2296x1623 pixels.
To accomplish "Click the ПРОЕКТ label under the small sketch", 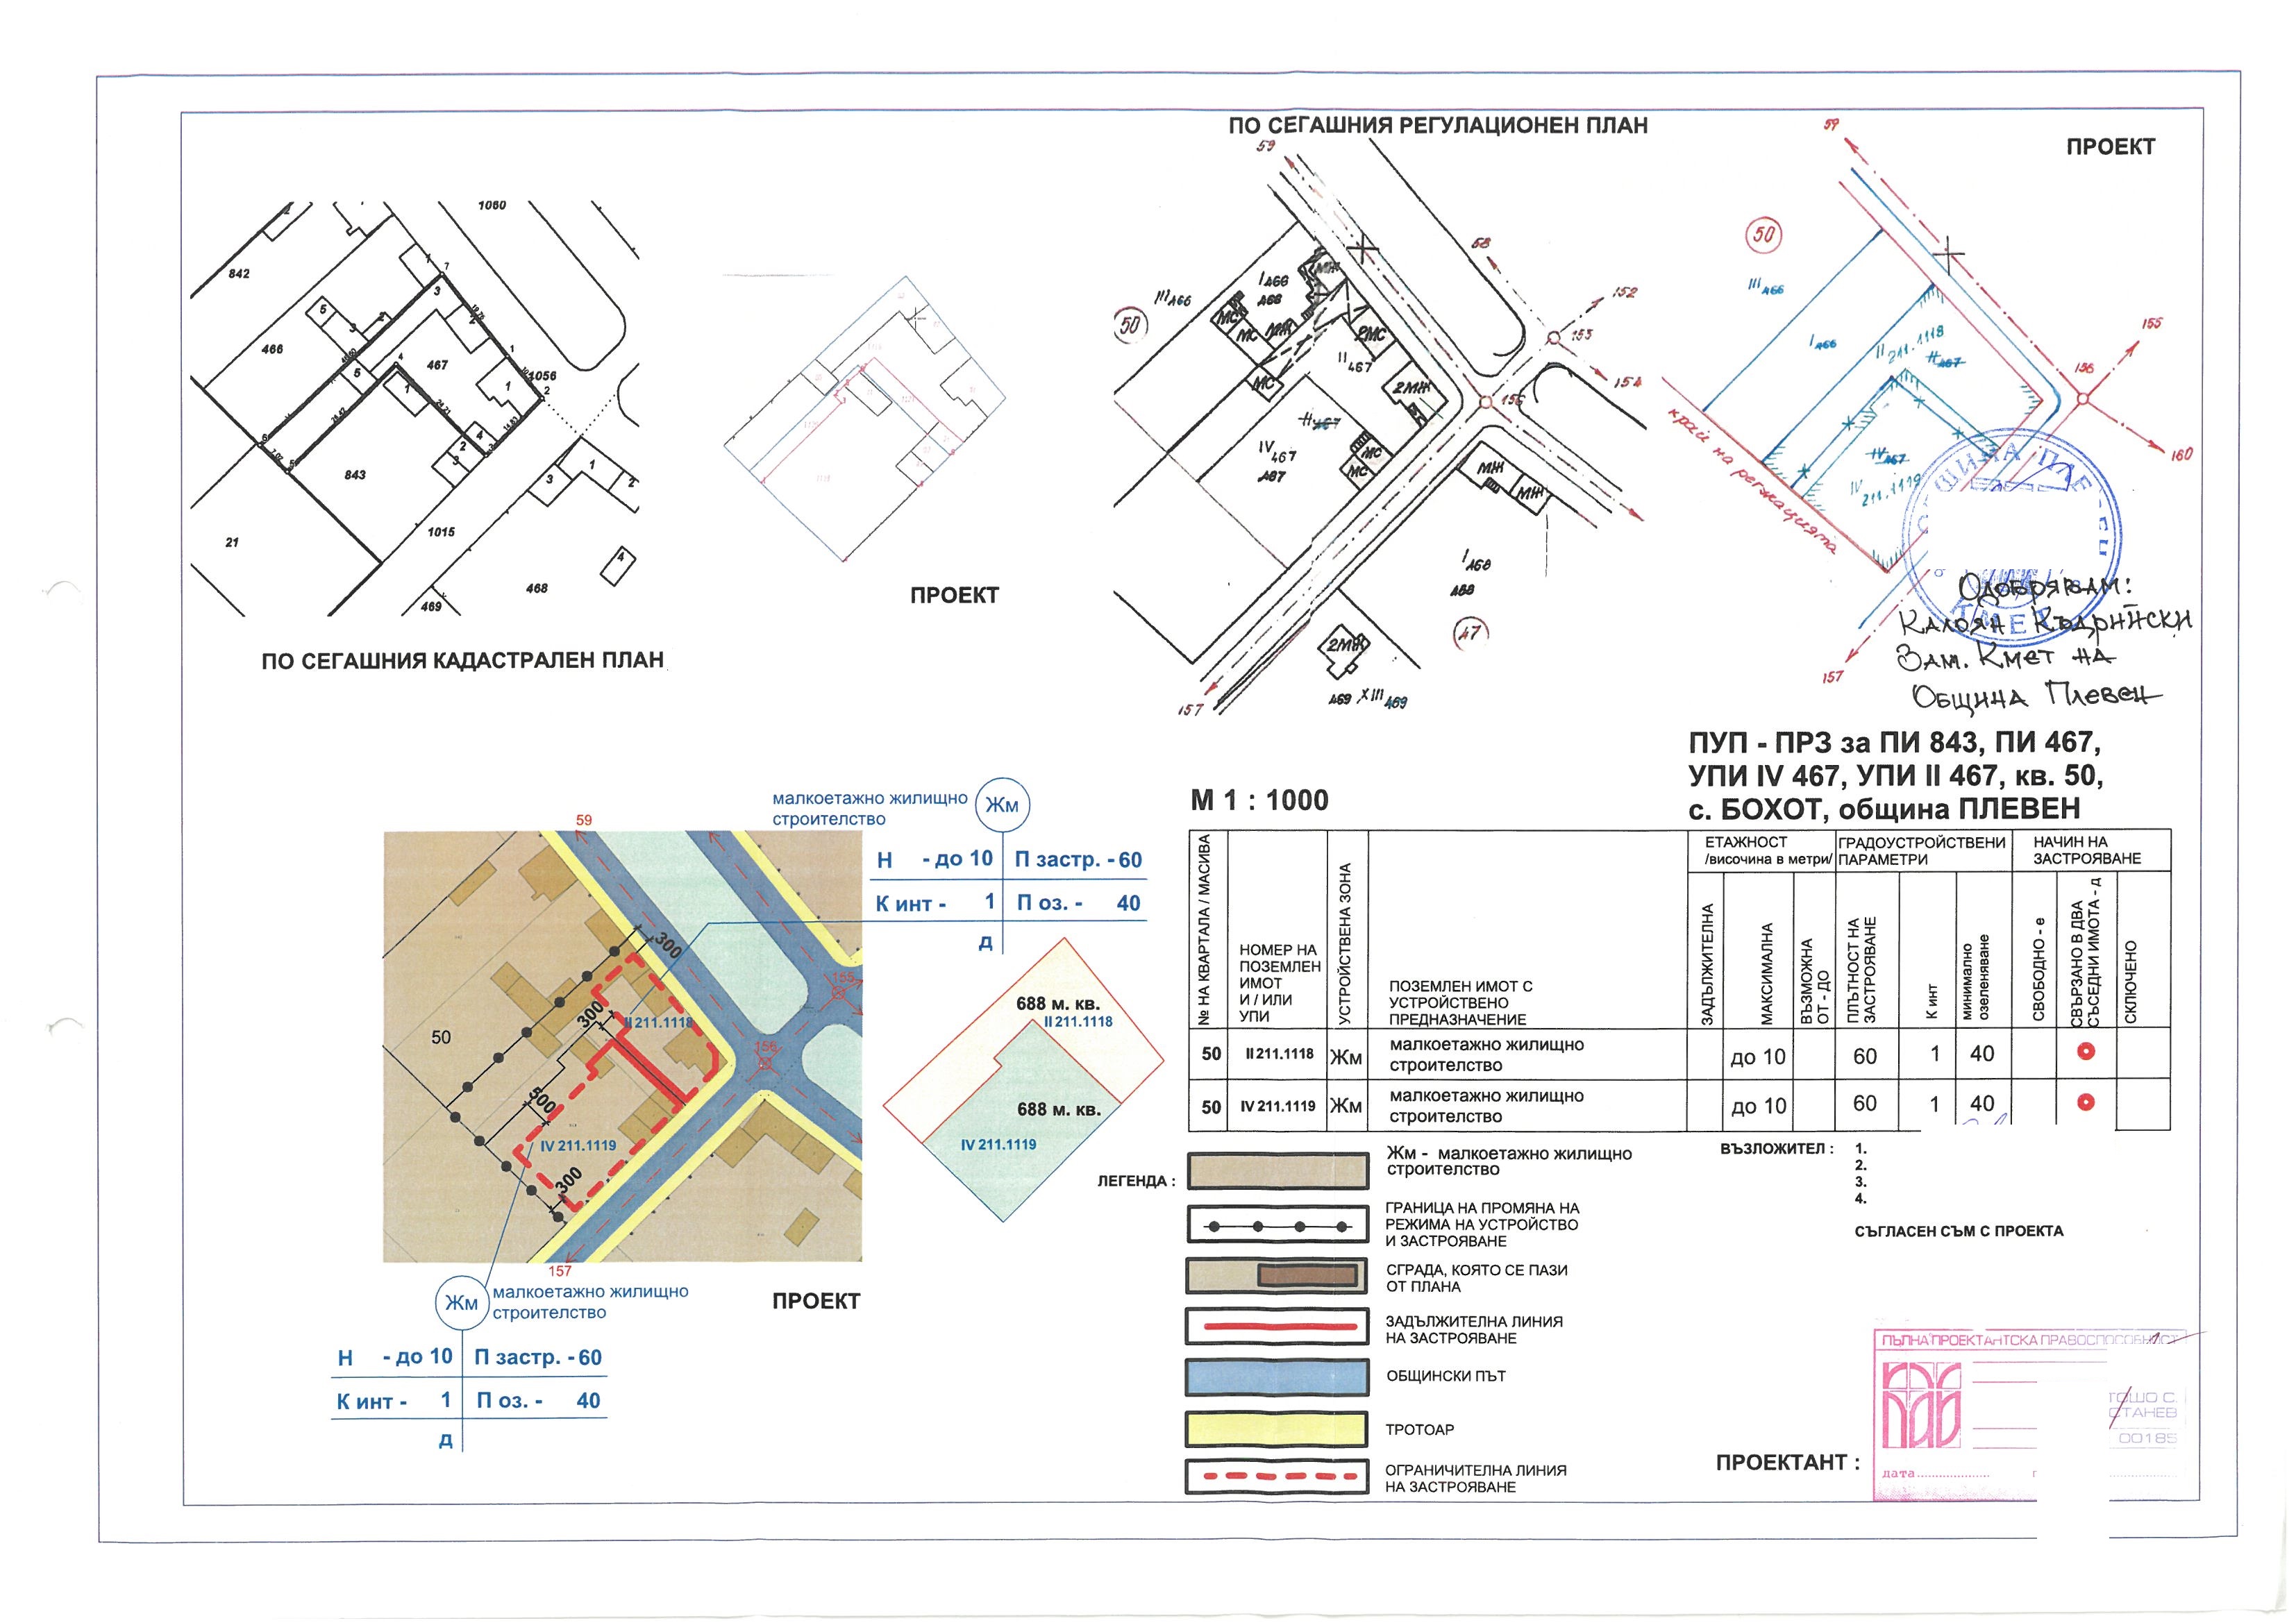I will click(954, 595).
